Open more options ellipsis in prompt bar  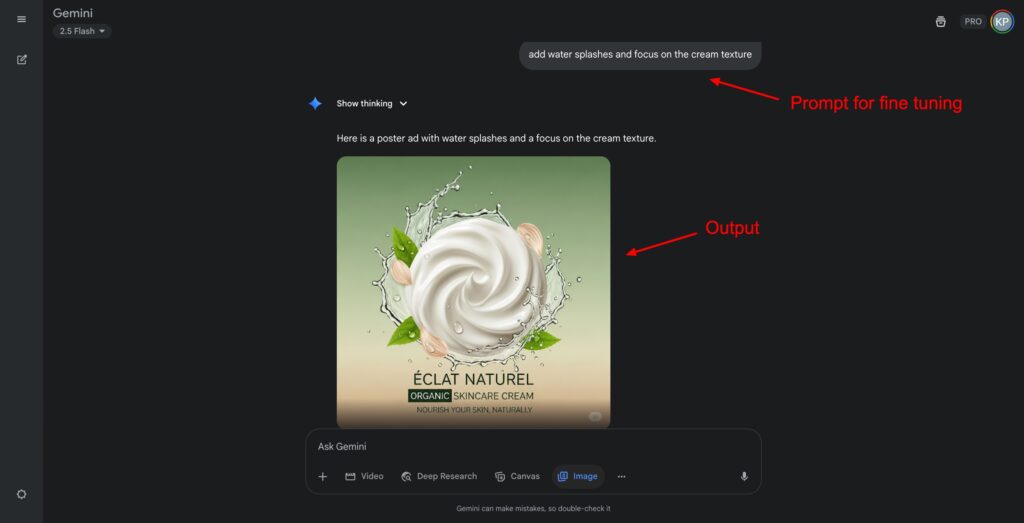[x=622, y=477]
